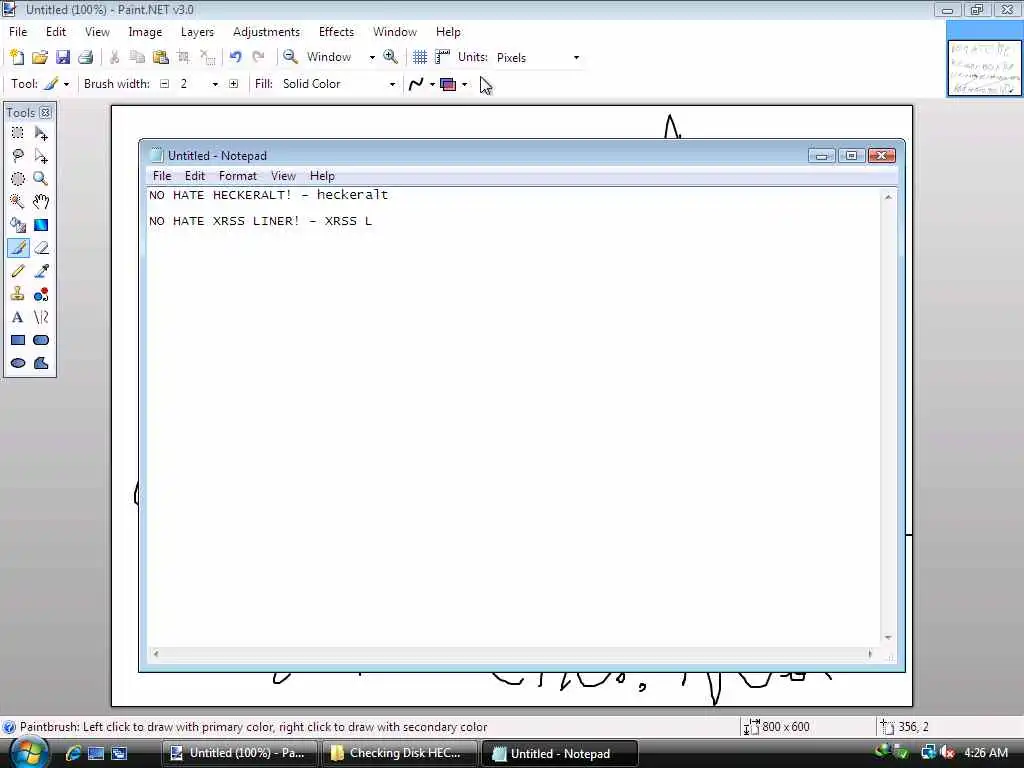Viewport: 1024px width, 768px height.
Task: Select the Rectangle shape tool
Action: coord(18,340)
